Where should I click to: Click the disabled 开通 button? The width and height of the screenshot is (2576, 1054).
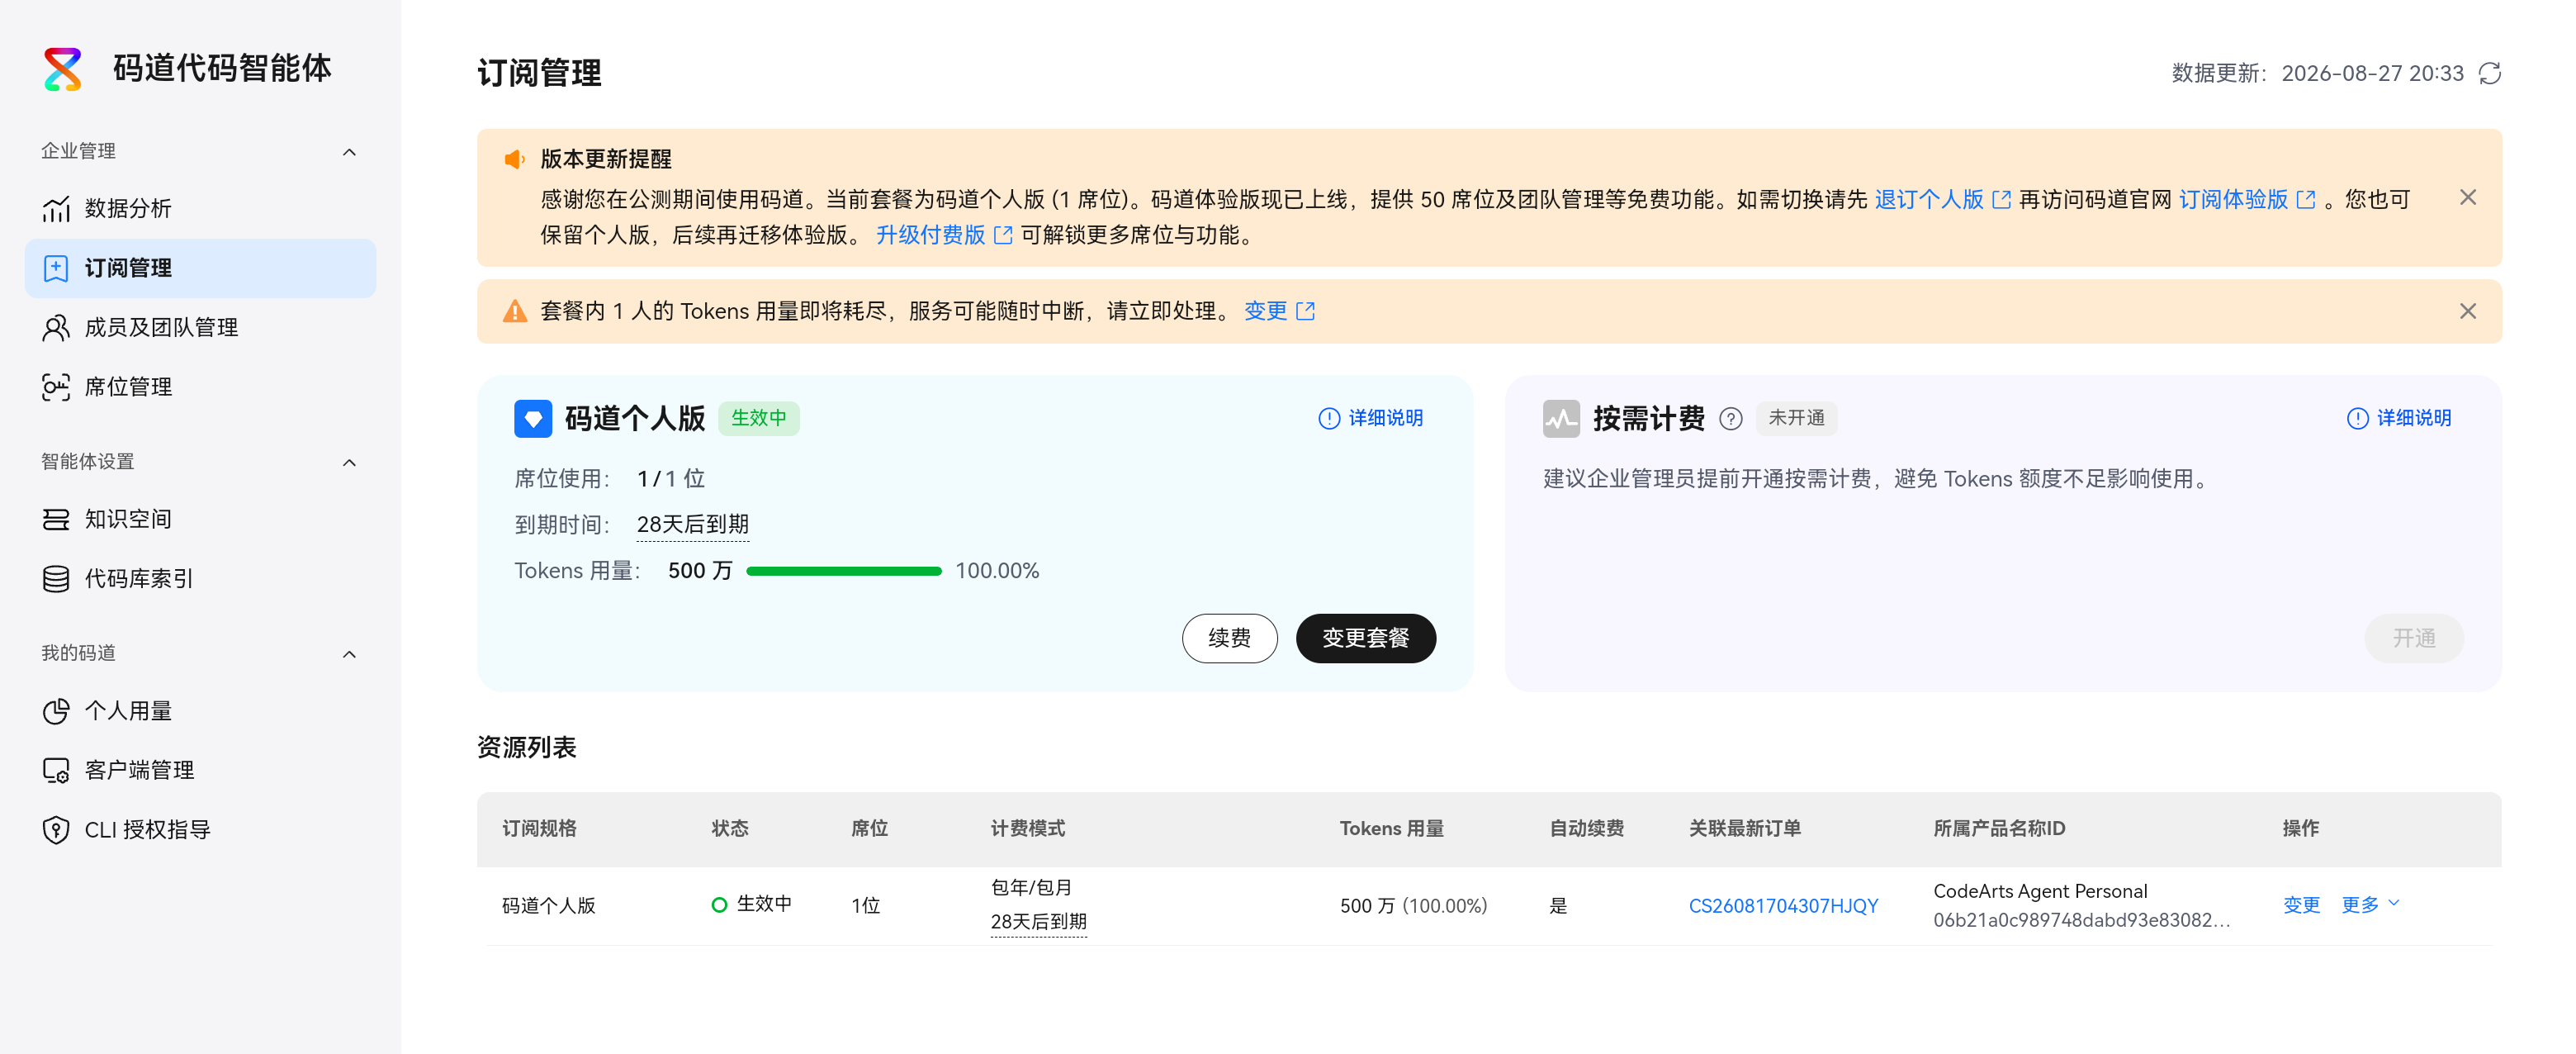tap(2413, 638)
